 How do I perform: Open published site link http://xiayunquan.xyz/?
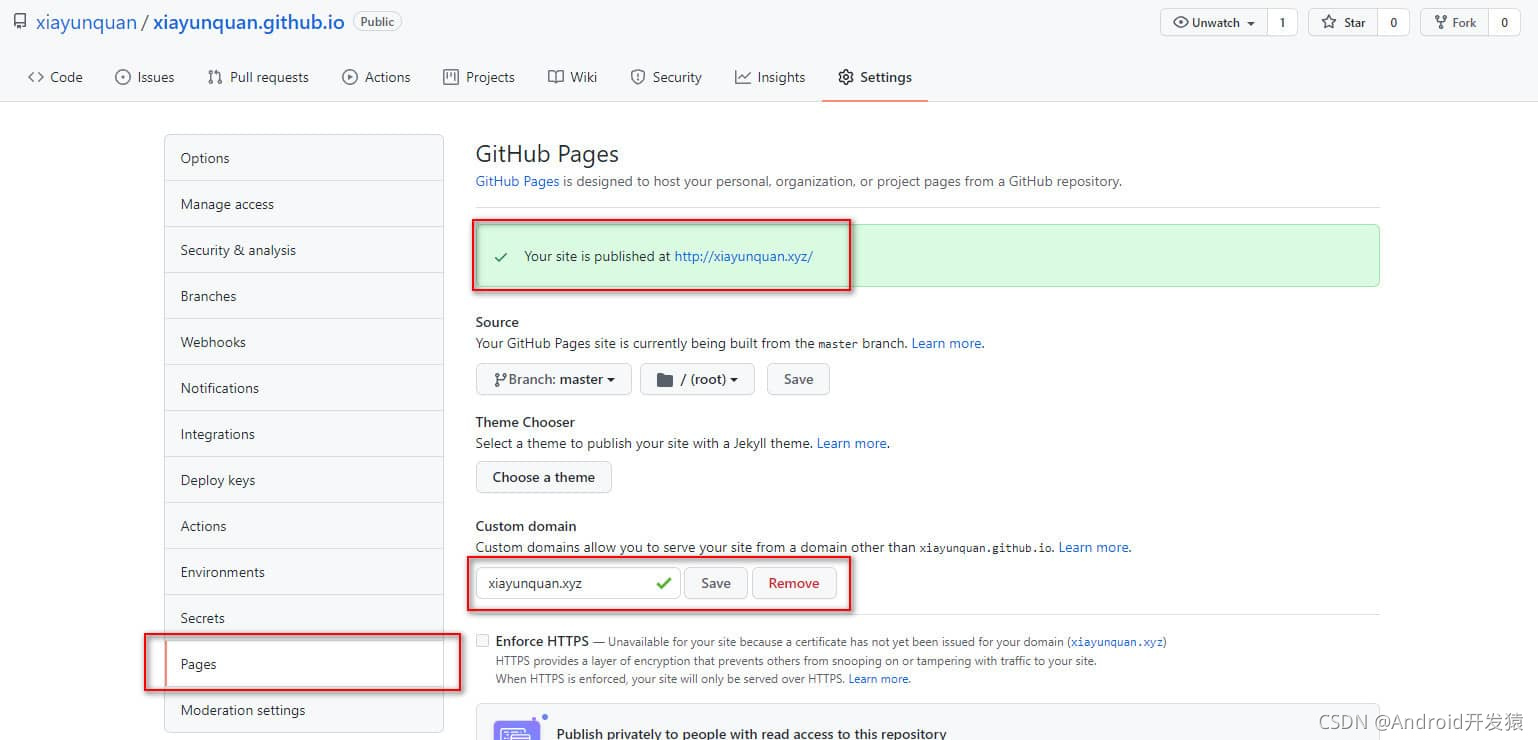tap(743, 256)
